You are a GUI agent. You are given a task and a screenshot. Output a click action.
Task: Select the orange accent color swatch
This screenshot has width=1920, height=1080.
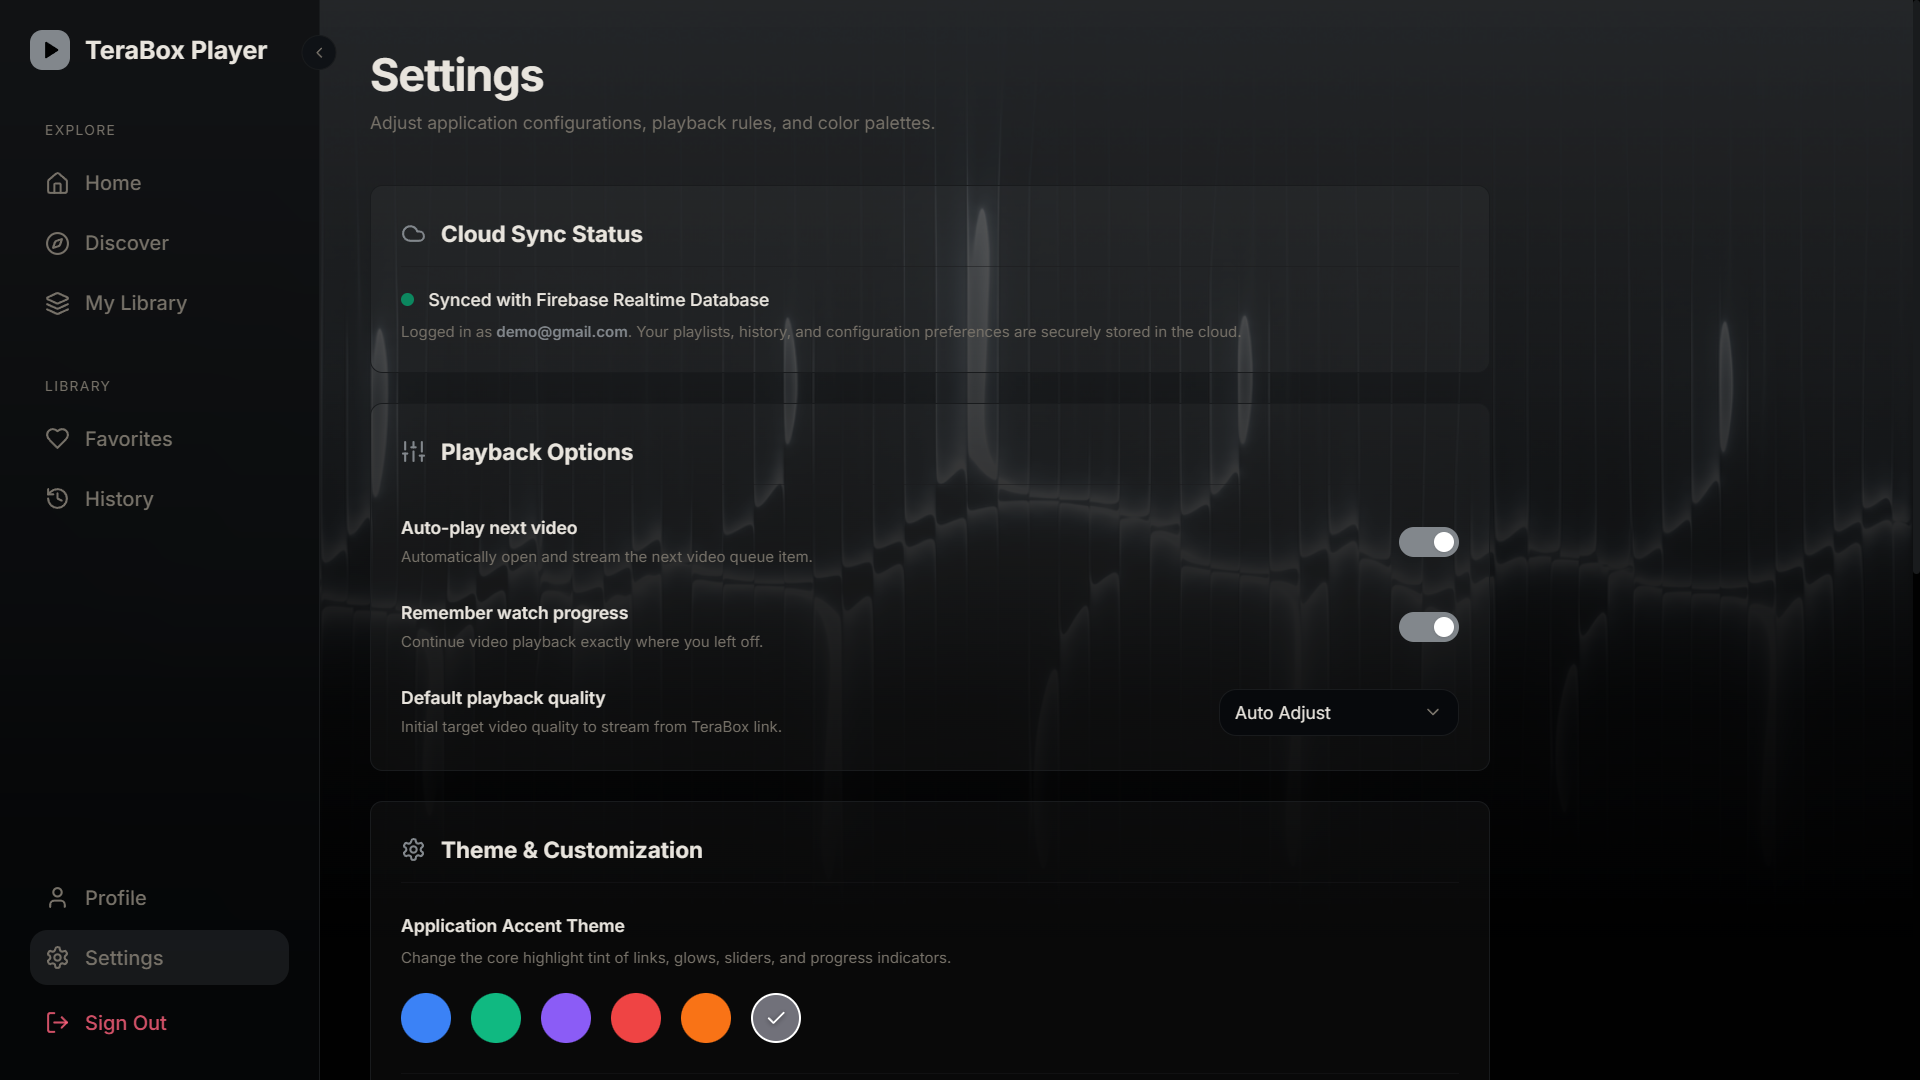[706, 1018]
